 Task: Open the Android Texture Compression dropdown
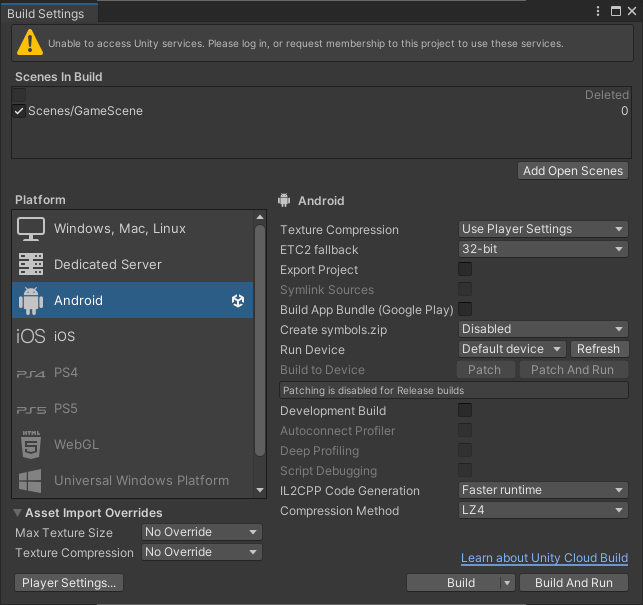(x=543, y=229)
